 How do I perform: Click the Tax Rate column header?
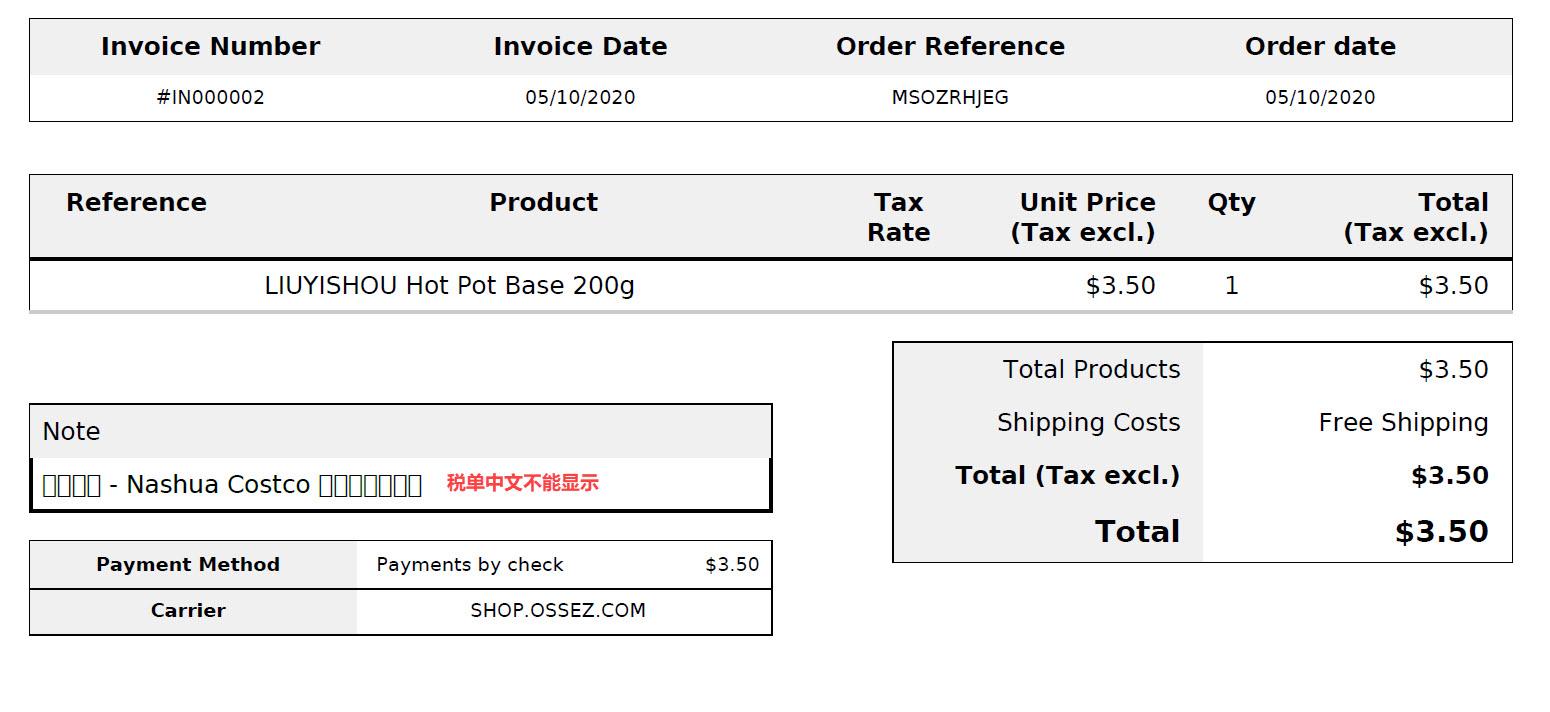[898, 217]
